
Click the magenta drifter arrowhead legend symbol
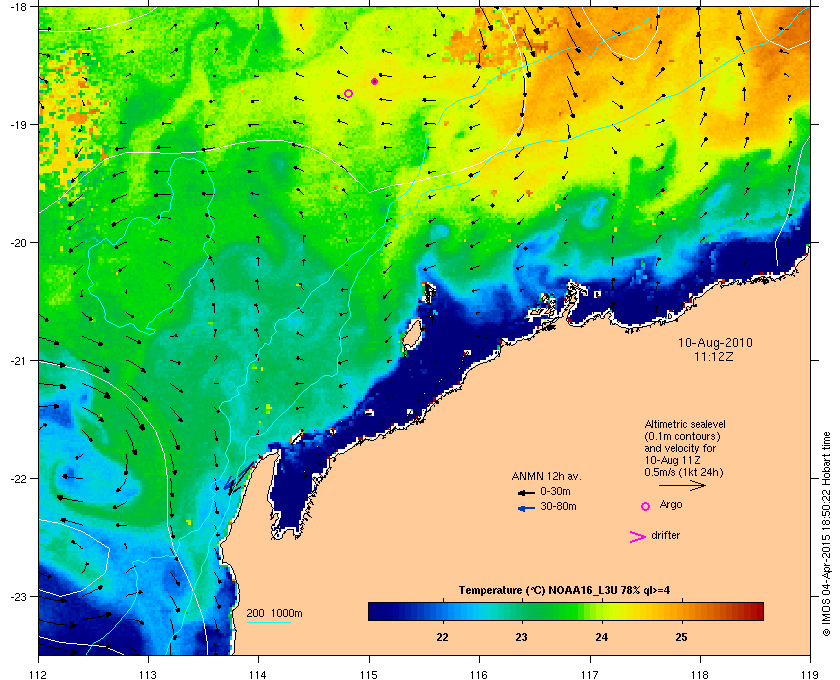pos(638,537)
